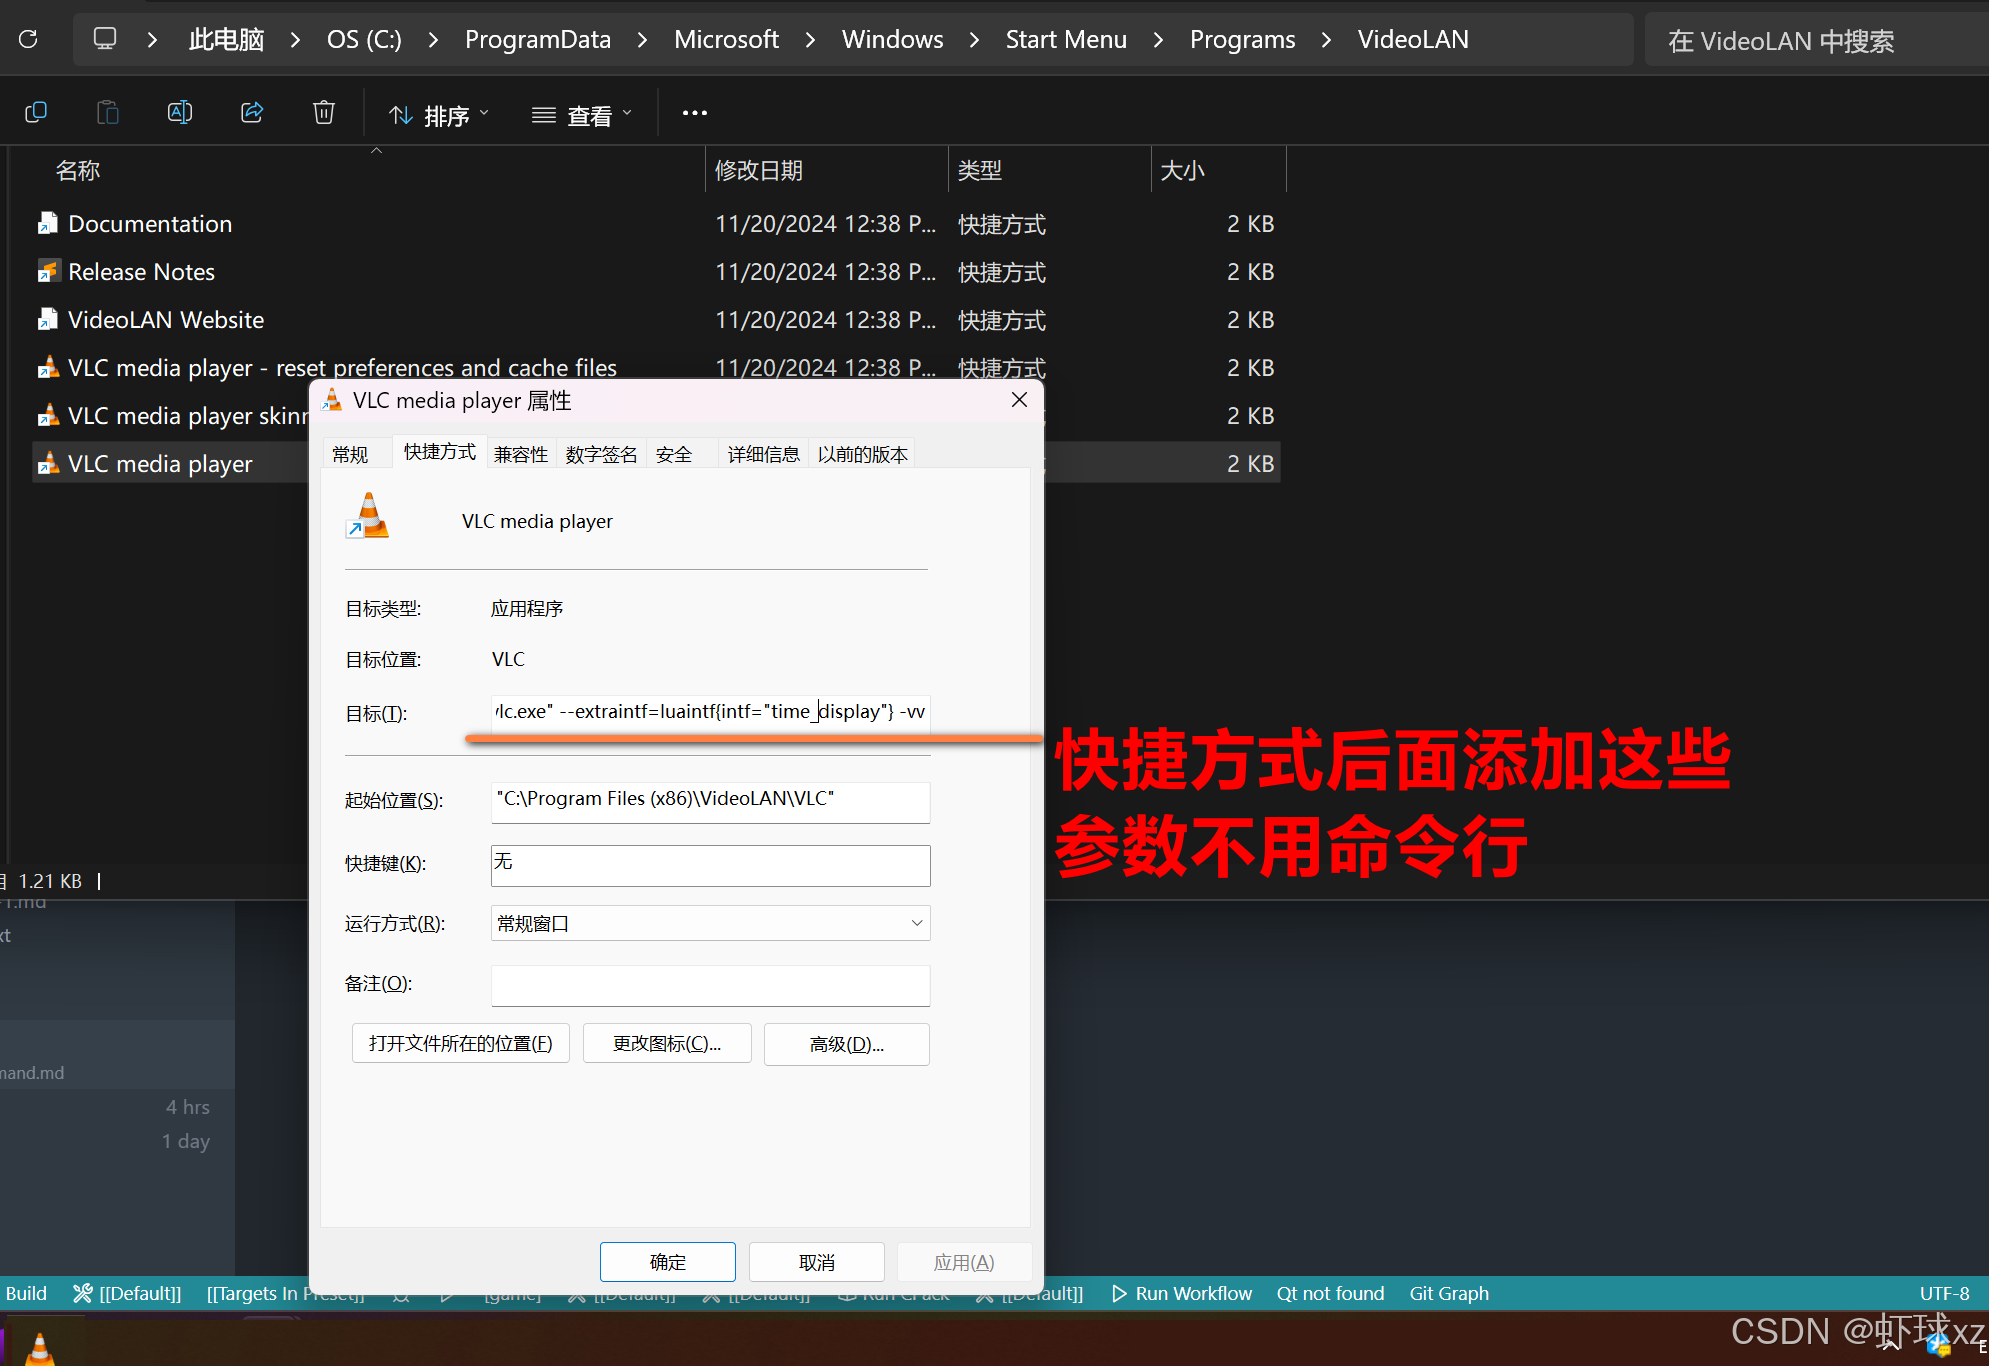The width and height of the screenshot is (1989, 1366).
Task: Expand chevron after OS (C:) breadcrumb
Action: click(434, 39)
